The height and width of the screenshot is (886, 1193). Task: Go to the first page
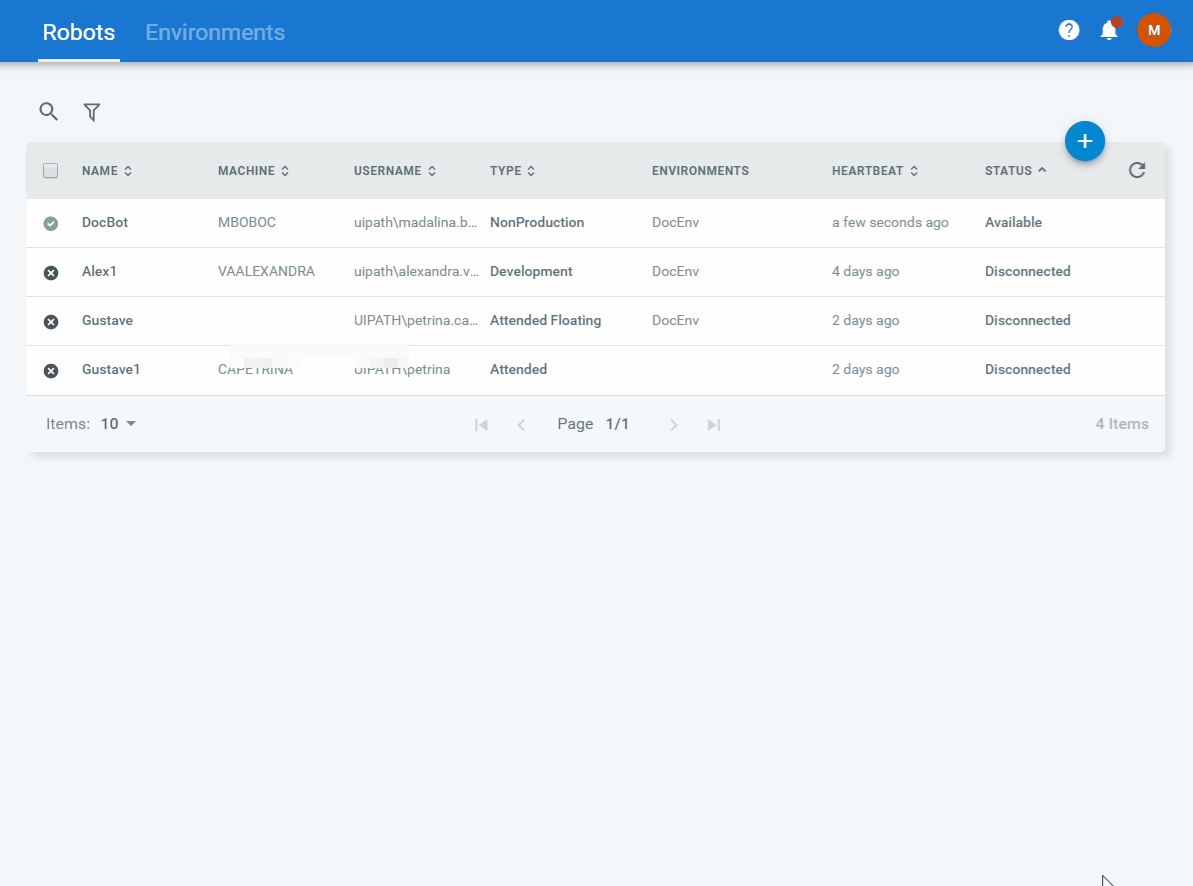[482, 425]
